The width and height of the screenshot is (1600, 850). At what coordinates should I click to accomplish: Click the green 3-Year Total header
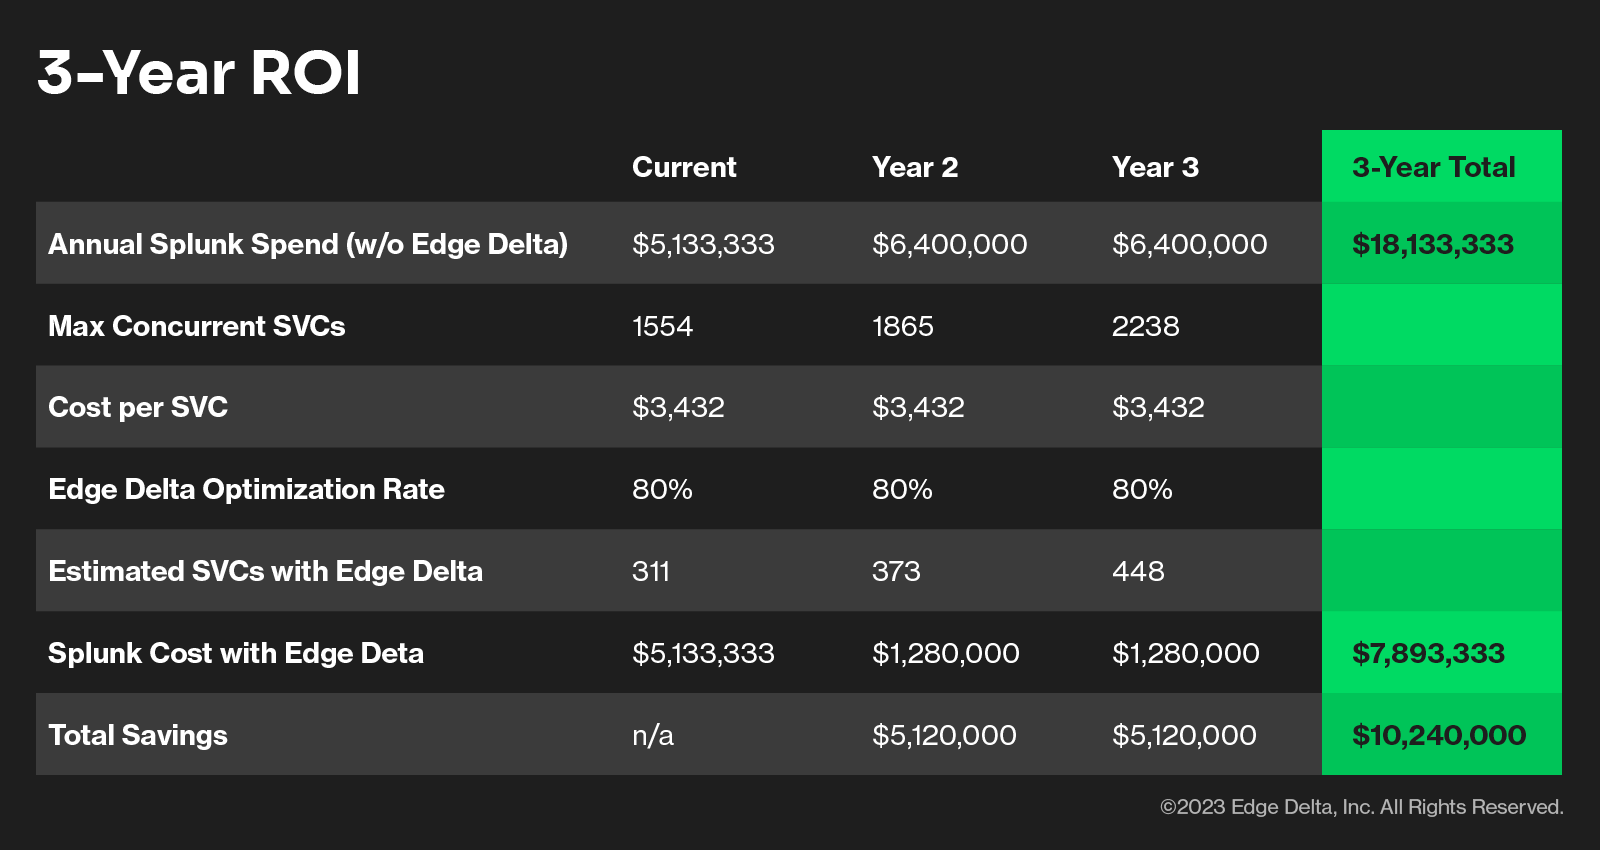click(1433, 167)
